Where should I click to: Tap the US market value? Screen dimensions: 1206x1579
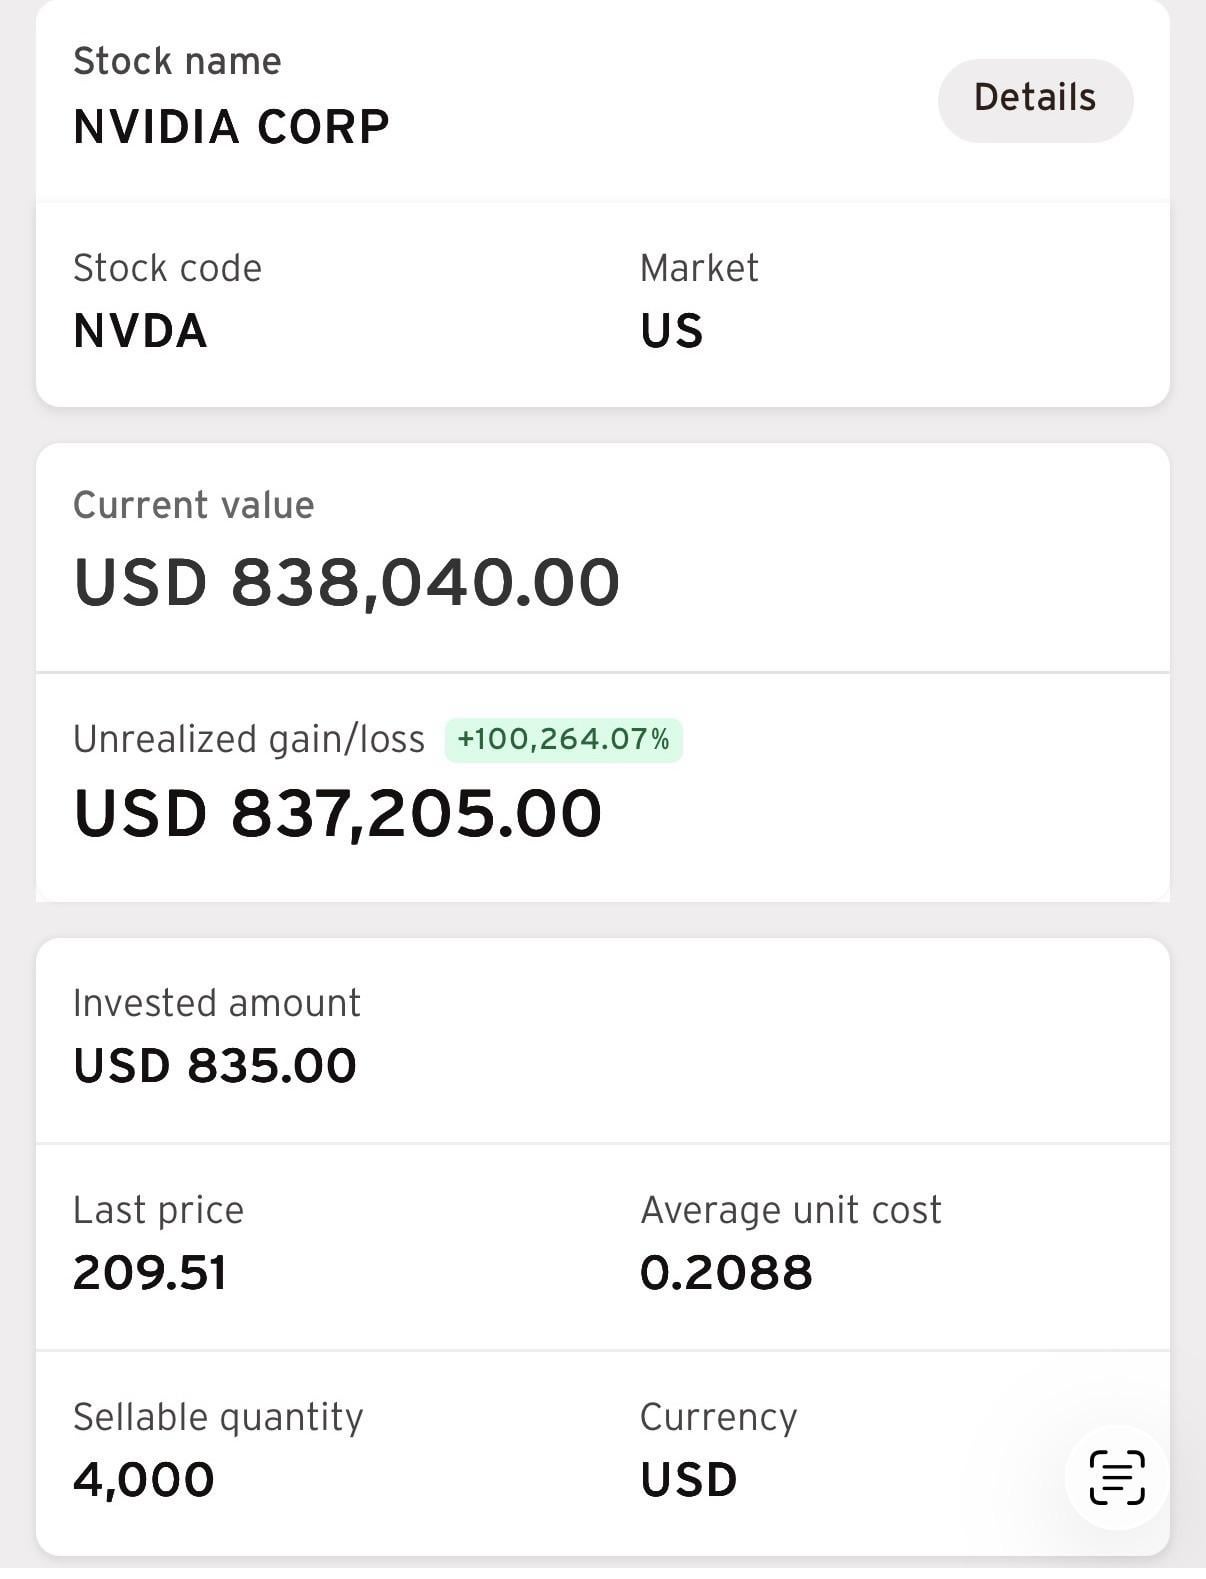671,331
